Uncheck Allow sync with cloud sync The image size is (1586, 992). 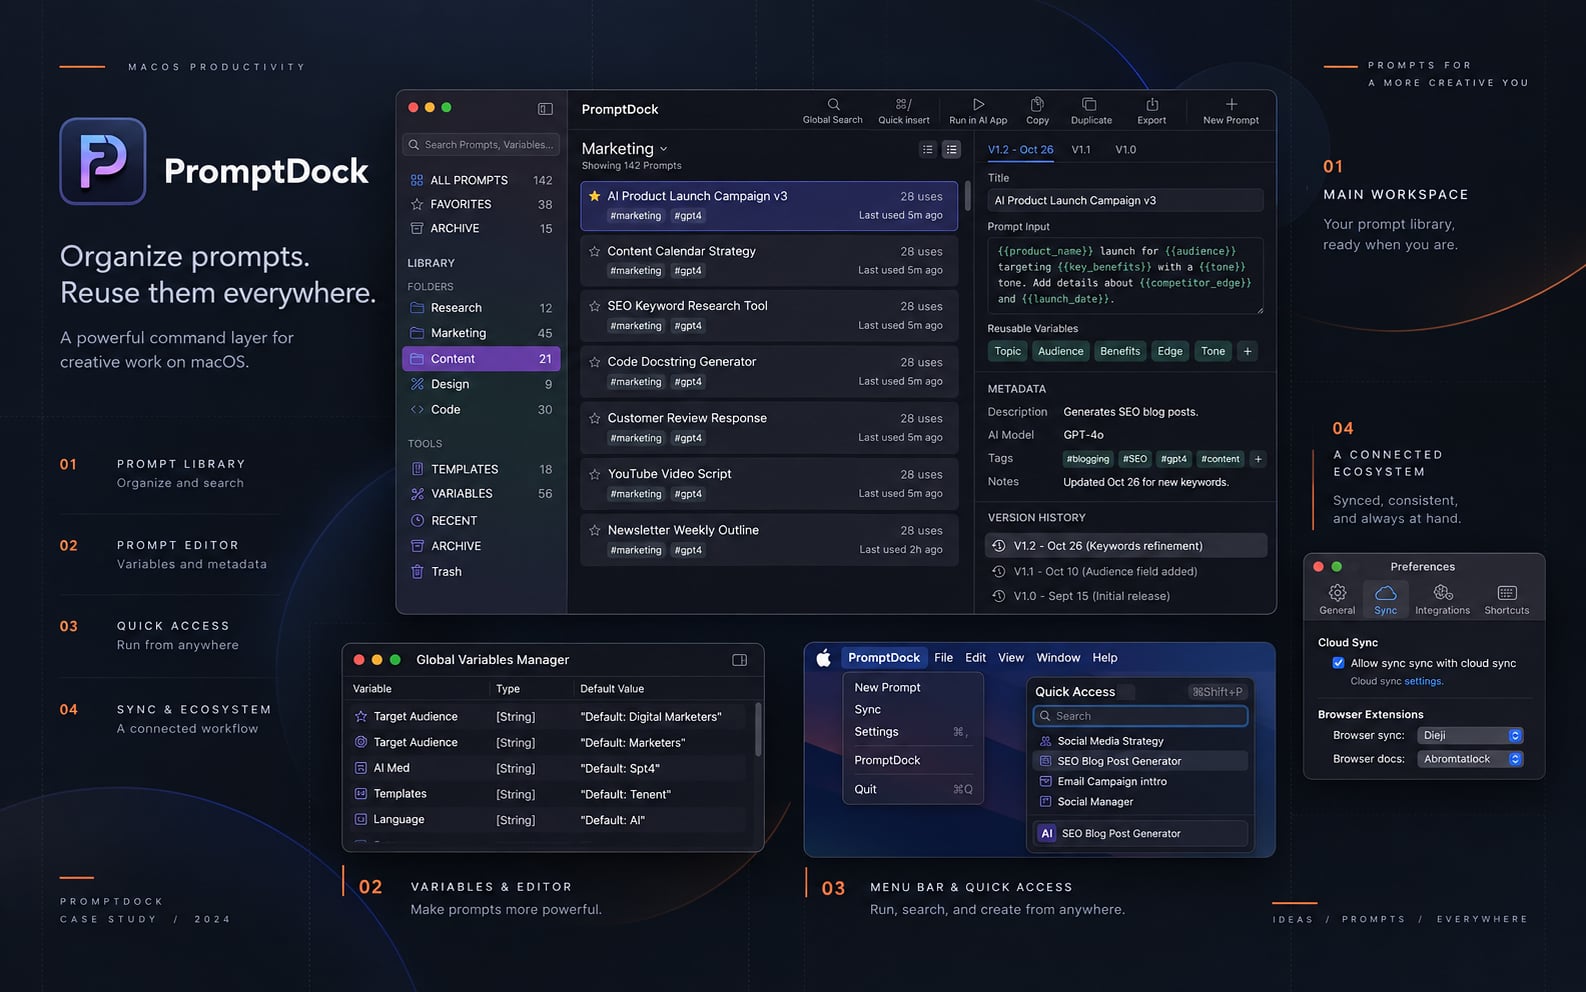click(1338, 663)
